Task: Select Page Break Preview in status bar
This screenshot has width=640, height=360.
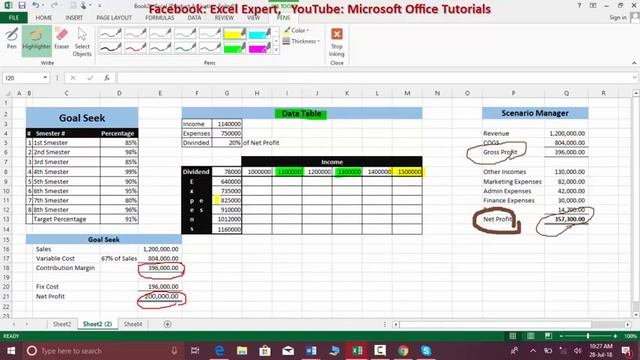Action: pyautogui.click(x=548, y=336)
